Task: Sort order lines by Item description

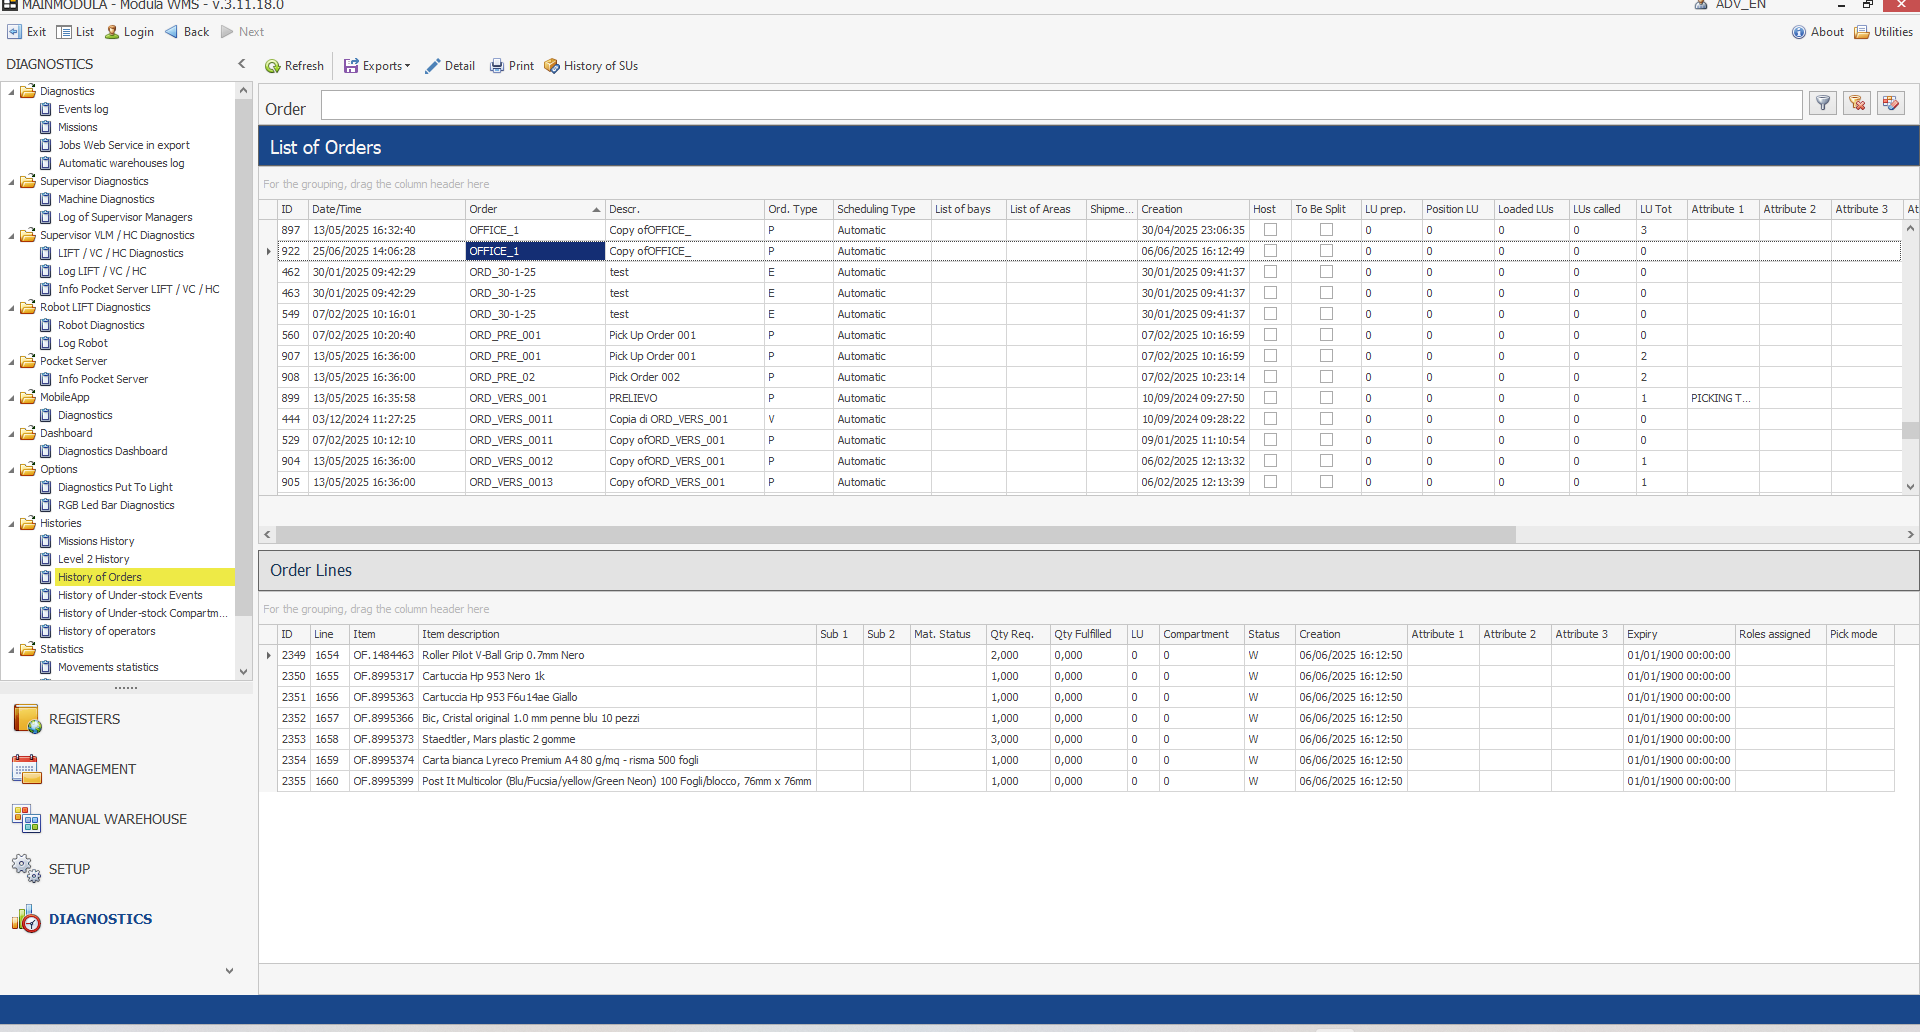Action: 617,634
